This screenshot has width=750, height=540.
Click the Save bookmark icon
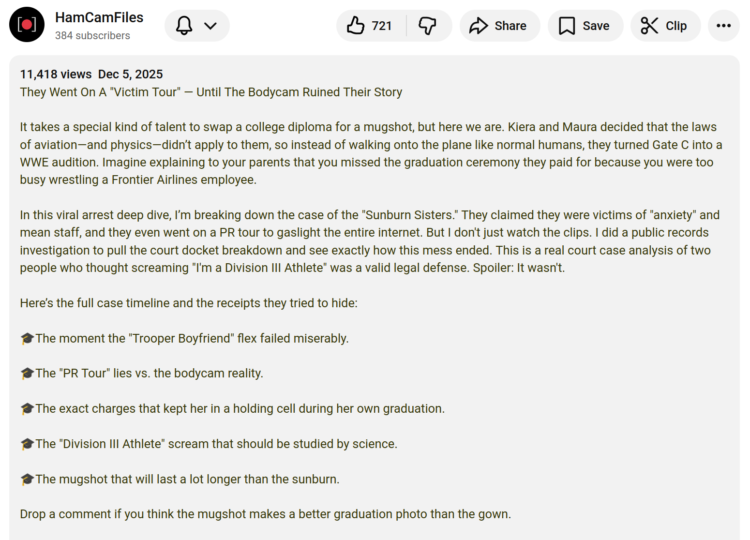point(567,25)
